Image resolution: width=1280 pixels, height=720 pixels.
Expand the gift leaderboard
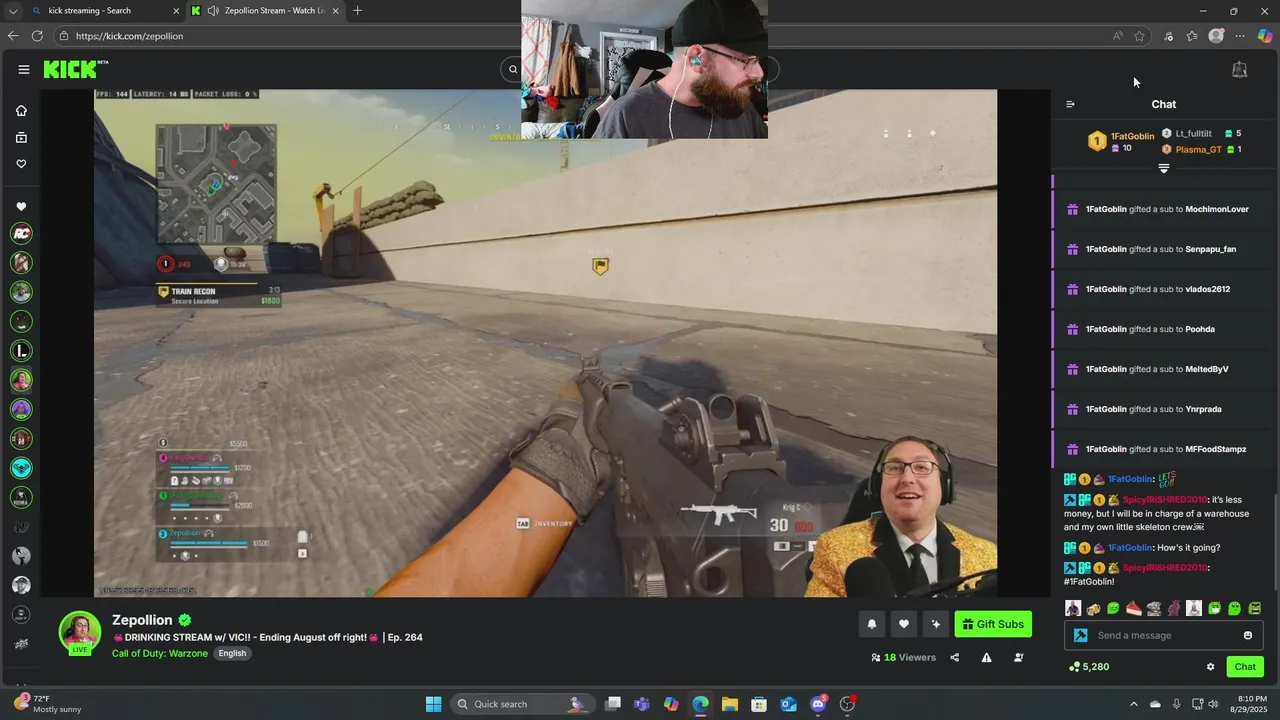point(1163,168)
